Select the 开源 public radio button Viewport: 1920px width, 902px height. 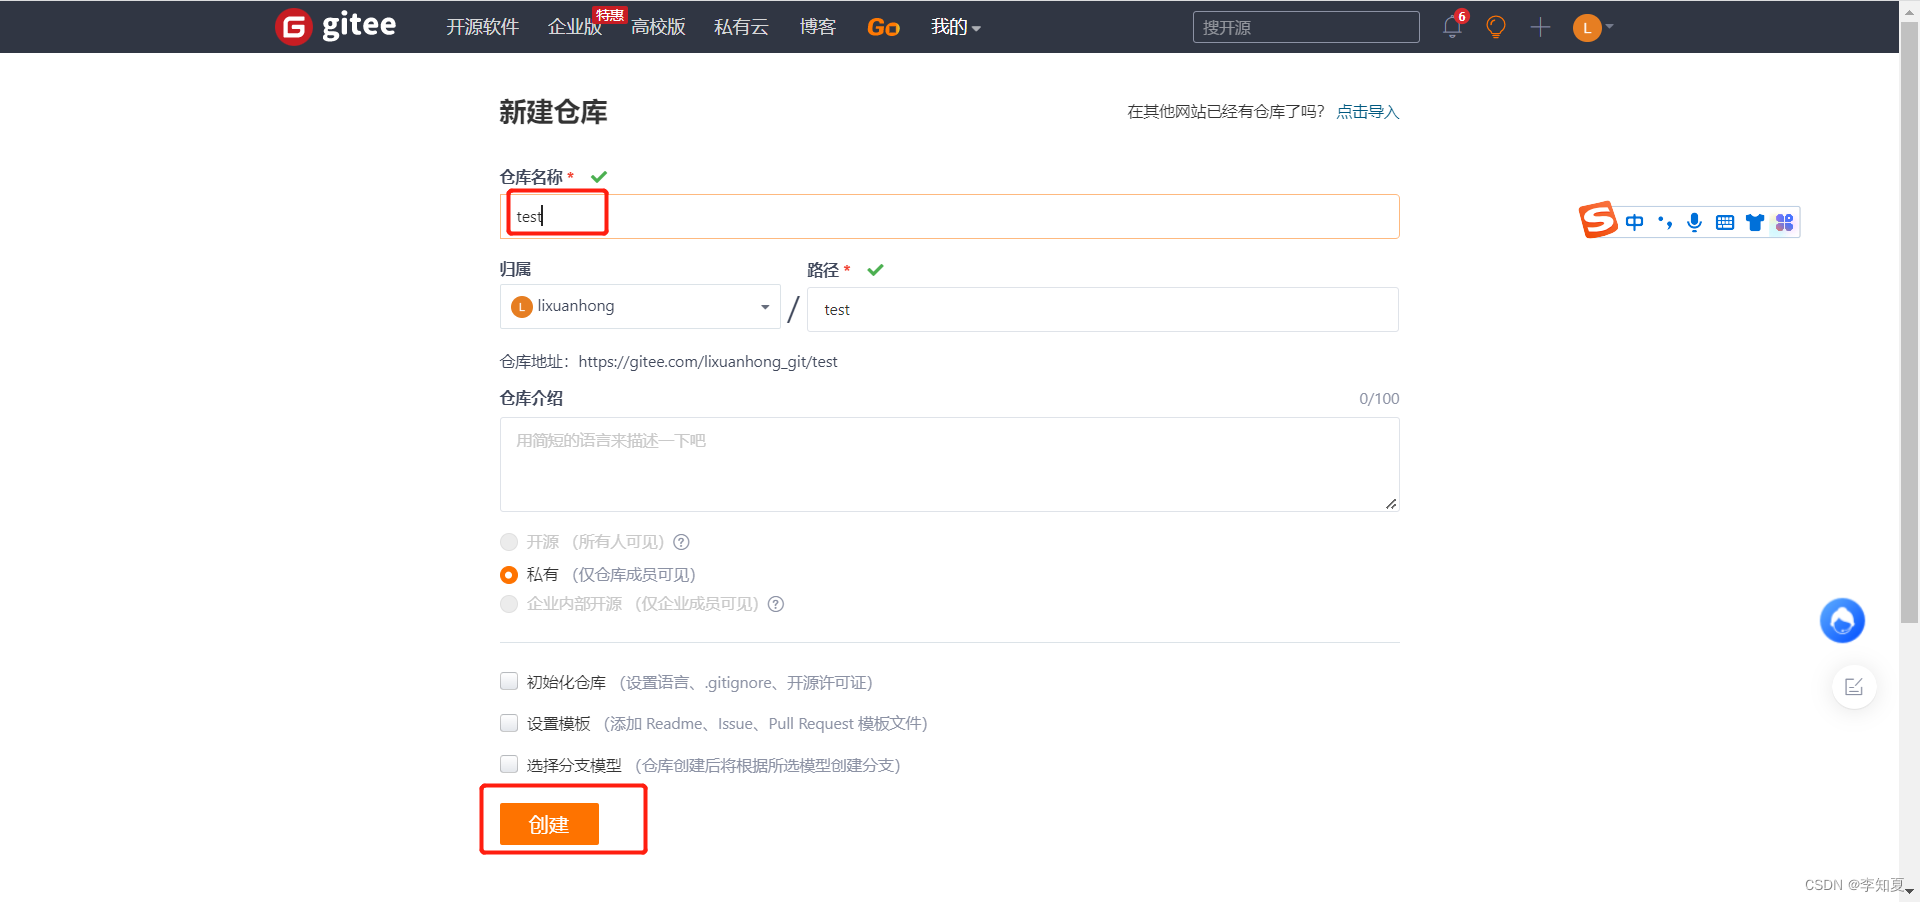509,542
